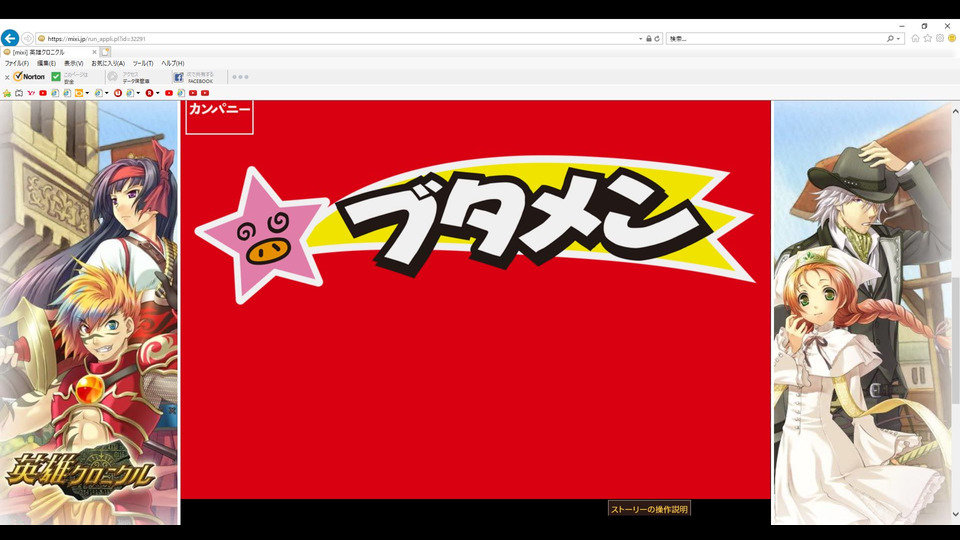Viewport: 960px width, 540px height.
Task: Click the page scrollbar up arrow
Action: (955, 111)
